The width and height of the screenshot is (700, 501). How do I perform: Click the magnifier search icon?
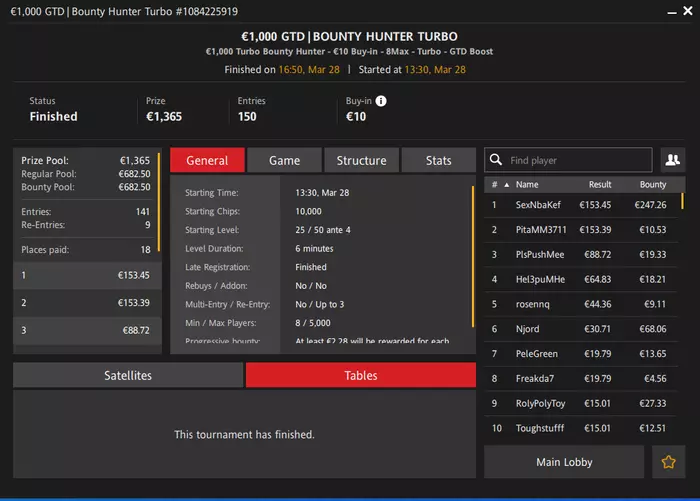[x=496, y=160]
